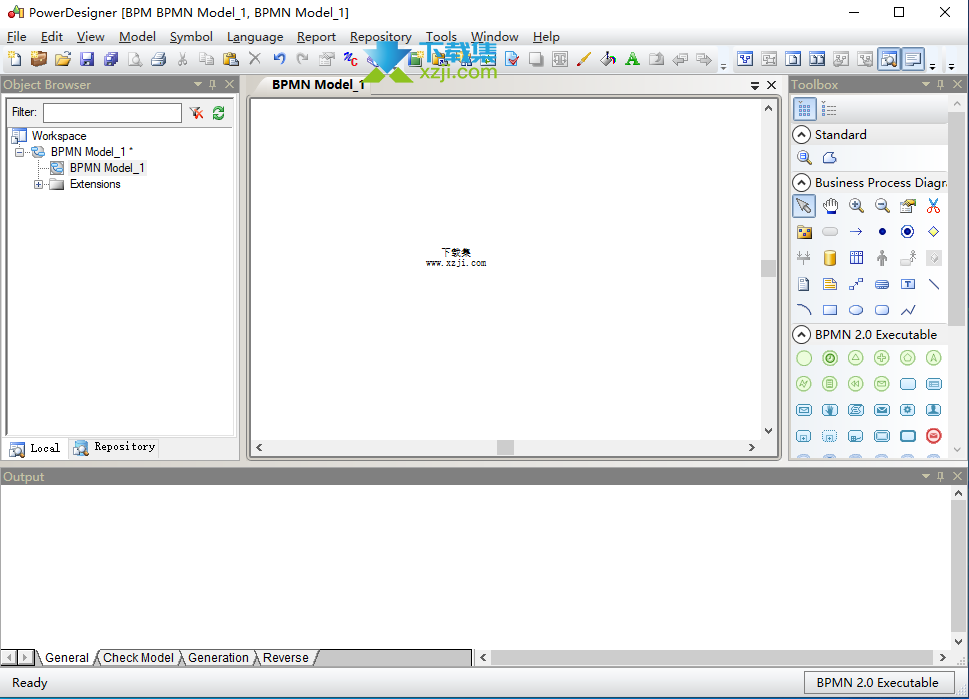
Task: Refresh the Object Browser with green arrows icon
Action: click(x=219, y=112)
